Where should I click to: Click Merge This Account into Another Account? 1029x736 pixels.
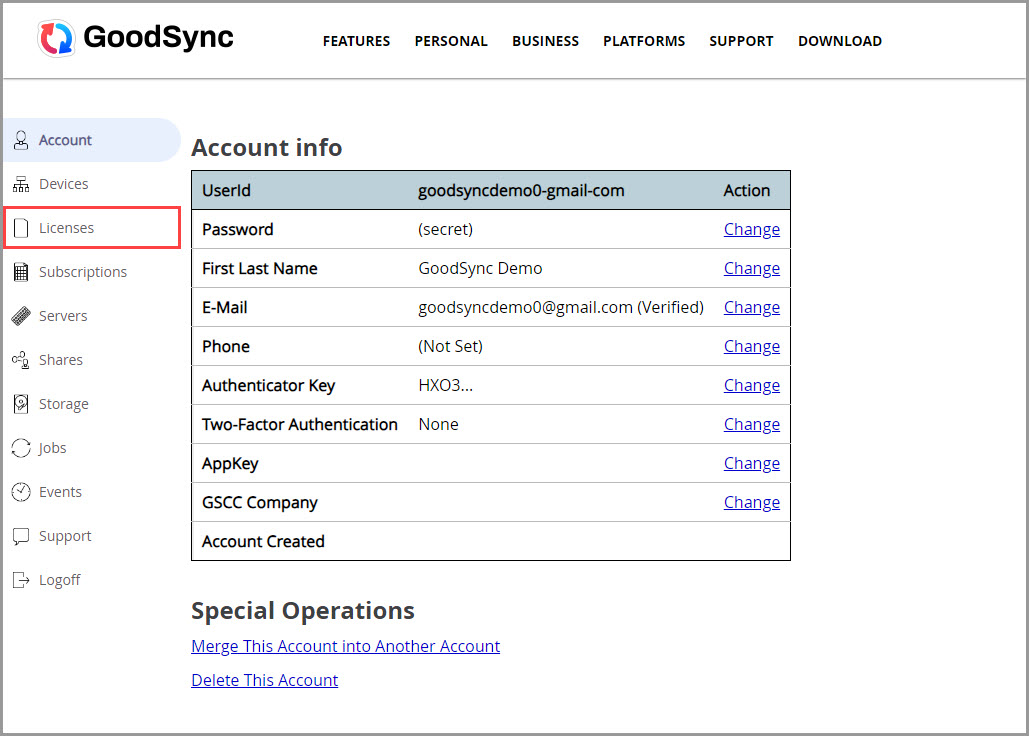click(345, 646)
